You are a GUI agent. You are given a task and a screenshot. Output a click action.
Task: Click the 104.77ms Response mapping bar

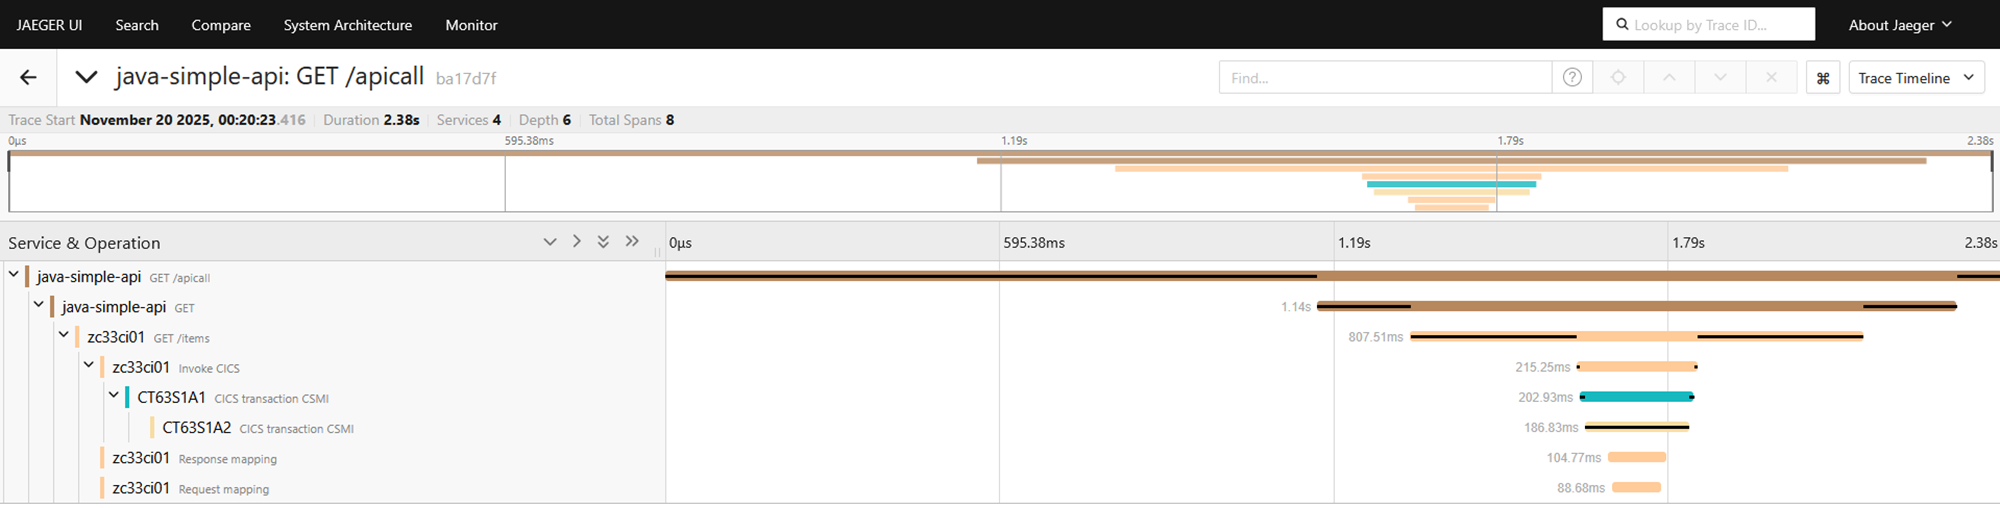[x=1636, y=457]
